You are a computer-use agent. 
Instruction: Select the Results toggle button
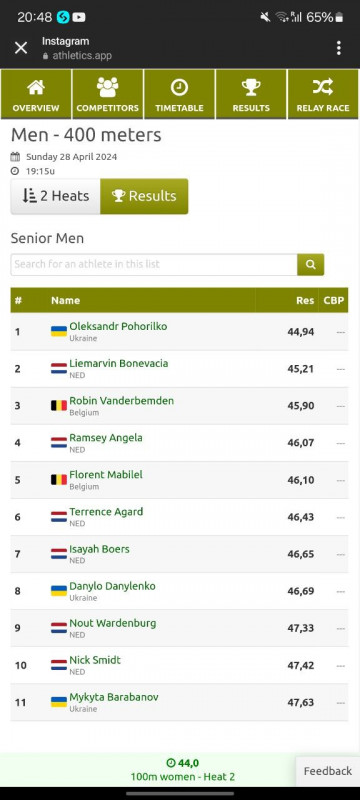(144, 196)
